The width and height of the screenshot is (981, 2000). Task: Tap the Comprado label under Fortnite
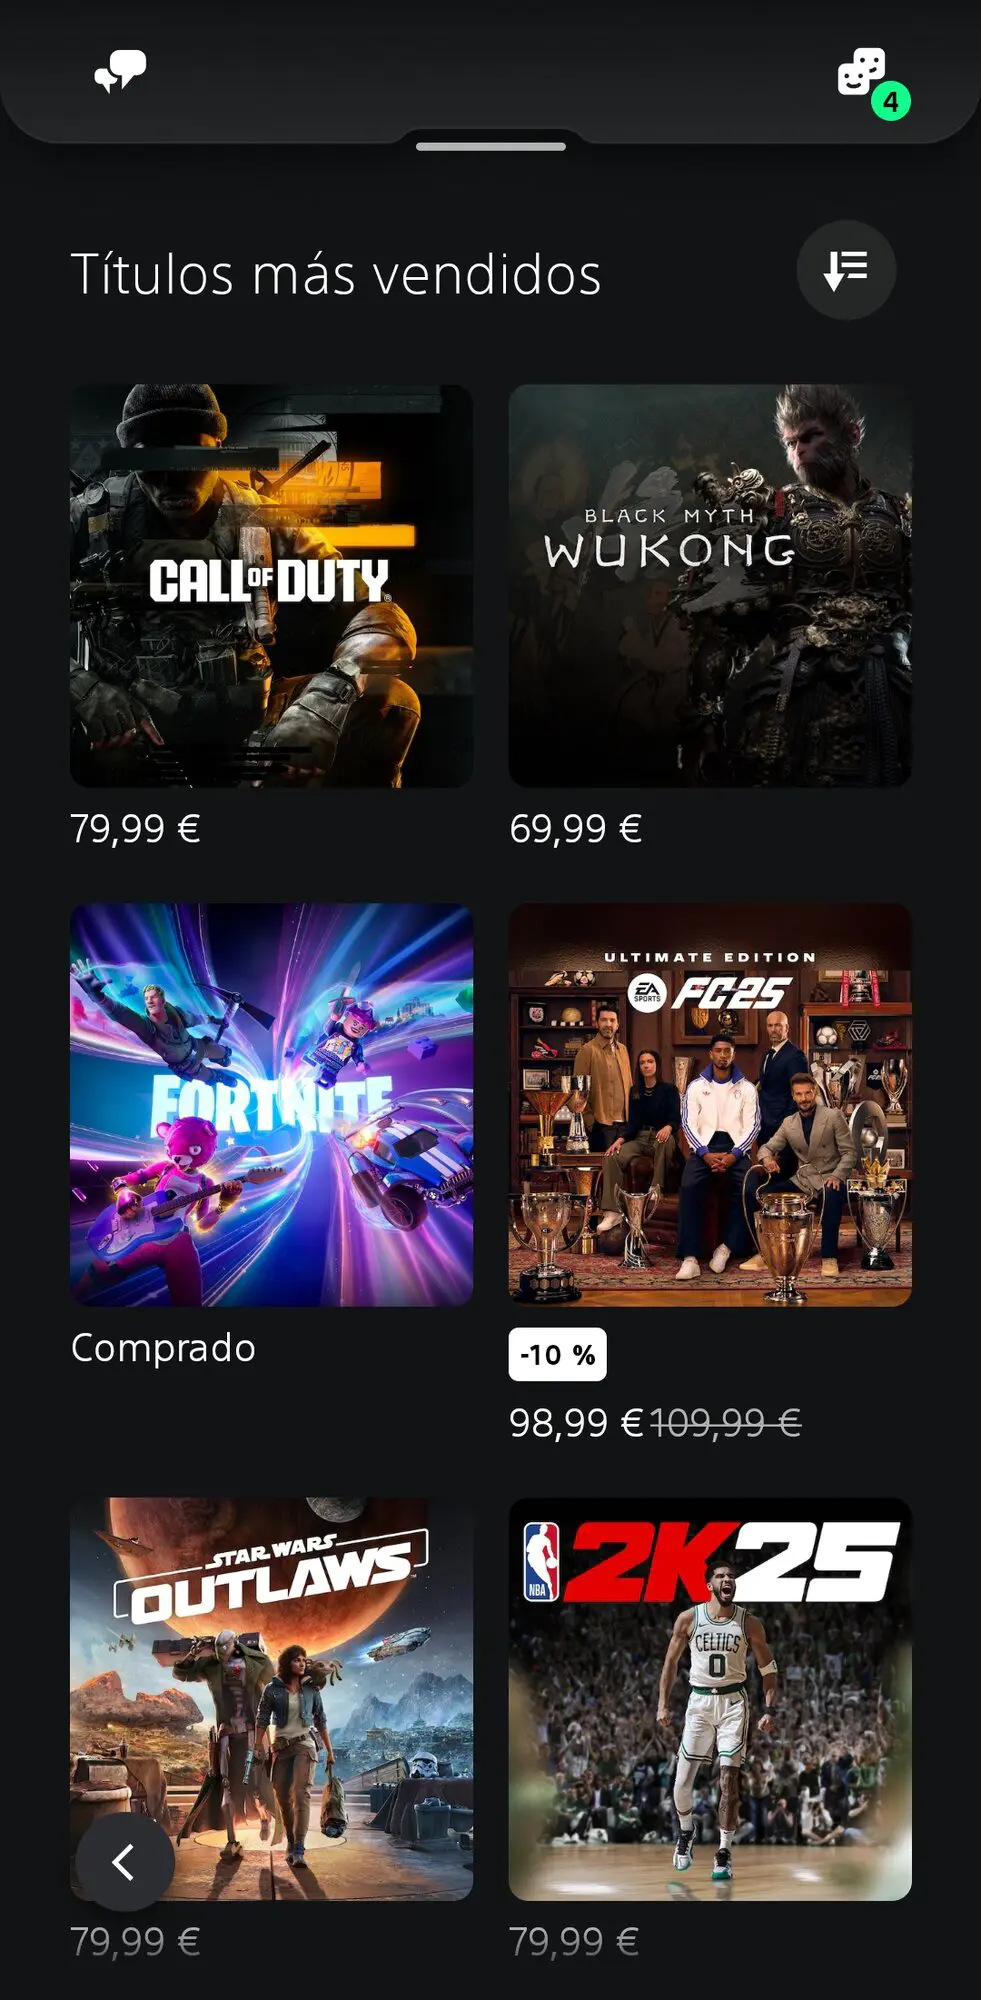pos(163,1348)
